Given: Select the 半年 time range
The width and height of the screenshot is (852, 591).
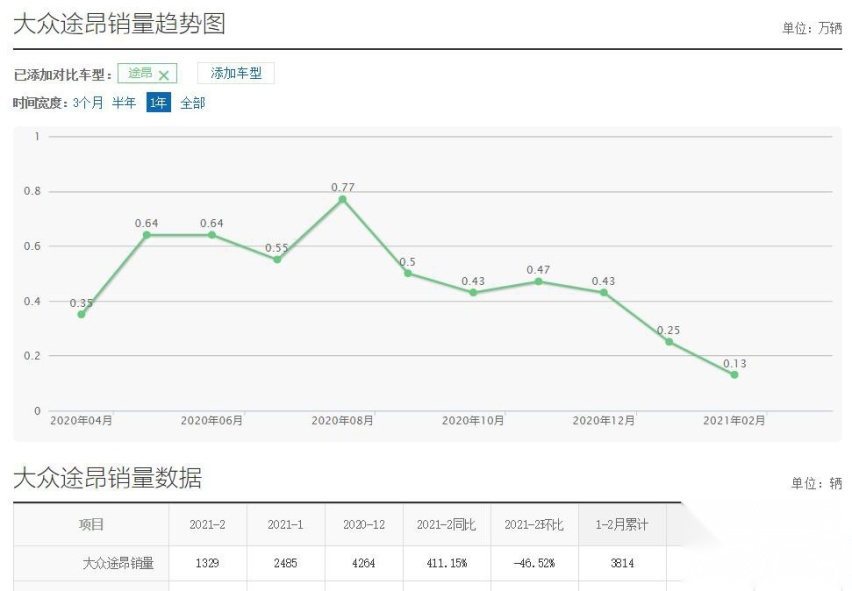Looking at the screenshot, I should (x=124, y=103).
